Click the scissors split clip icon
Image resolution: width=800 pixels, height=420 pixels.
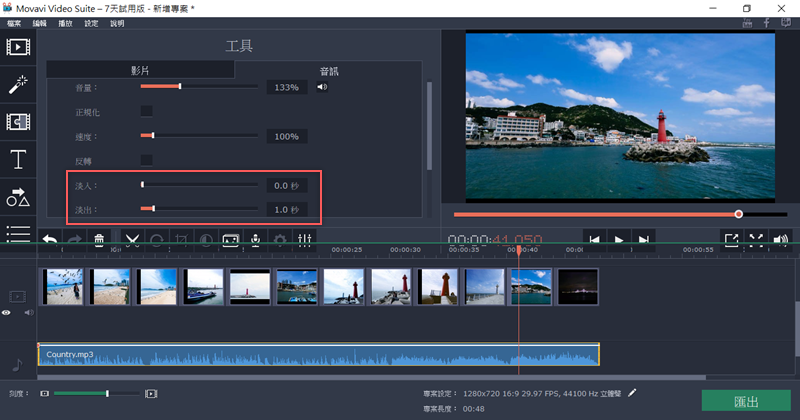pyautogui.click(x=132, y=240)
